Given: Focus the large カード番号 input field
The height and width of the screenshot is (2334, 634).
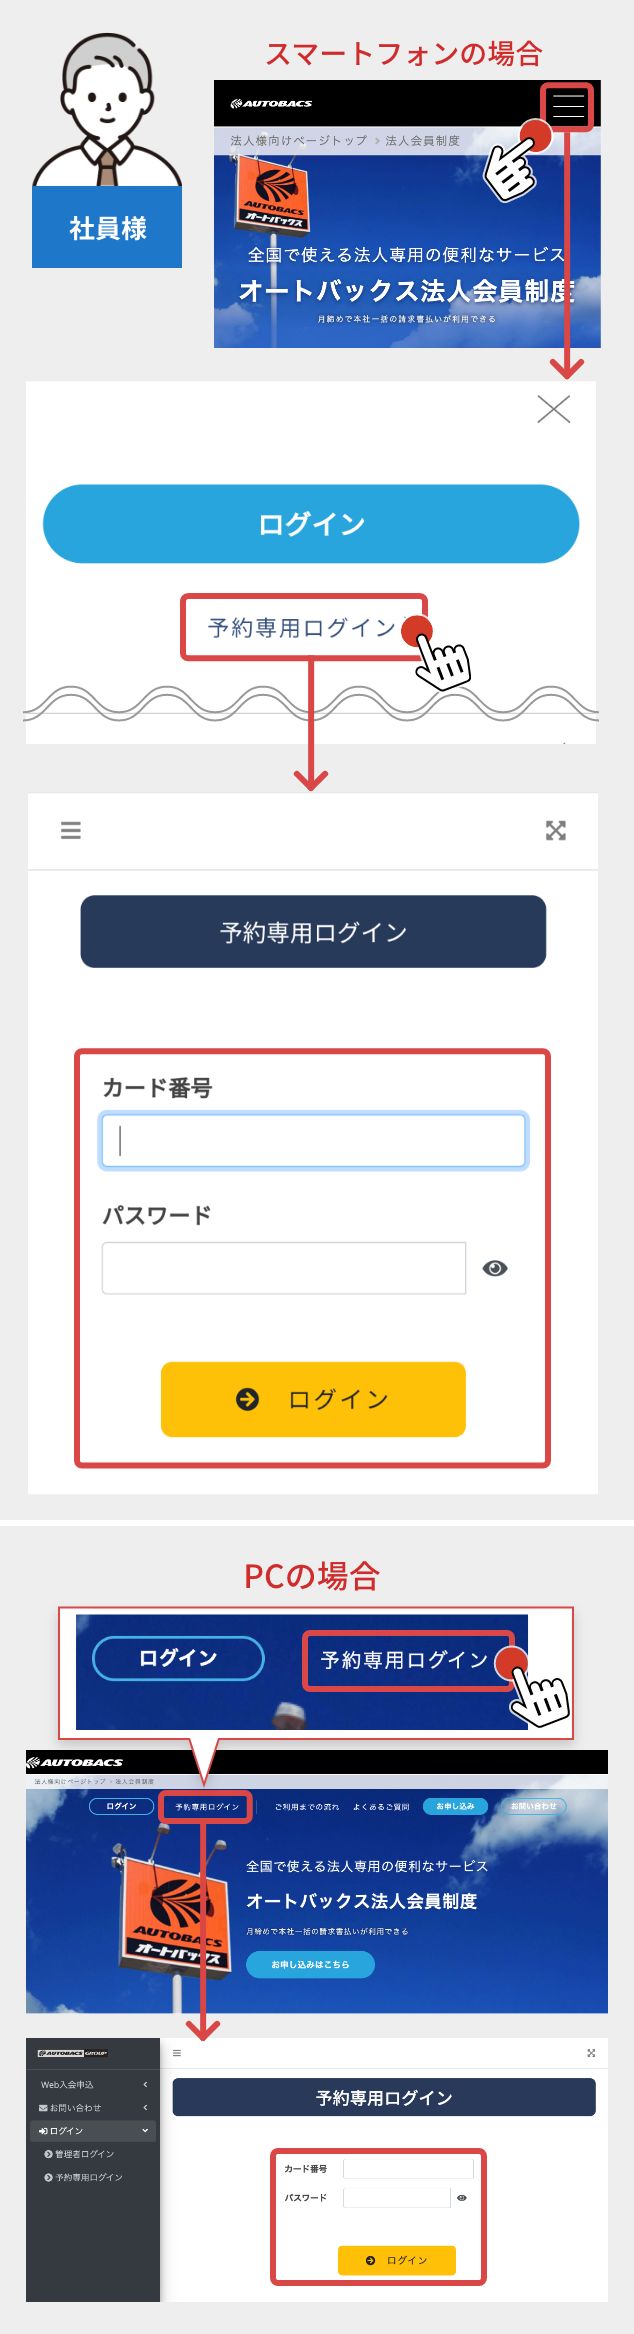Looking at the screenshot, I should point(313,1141).
